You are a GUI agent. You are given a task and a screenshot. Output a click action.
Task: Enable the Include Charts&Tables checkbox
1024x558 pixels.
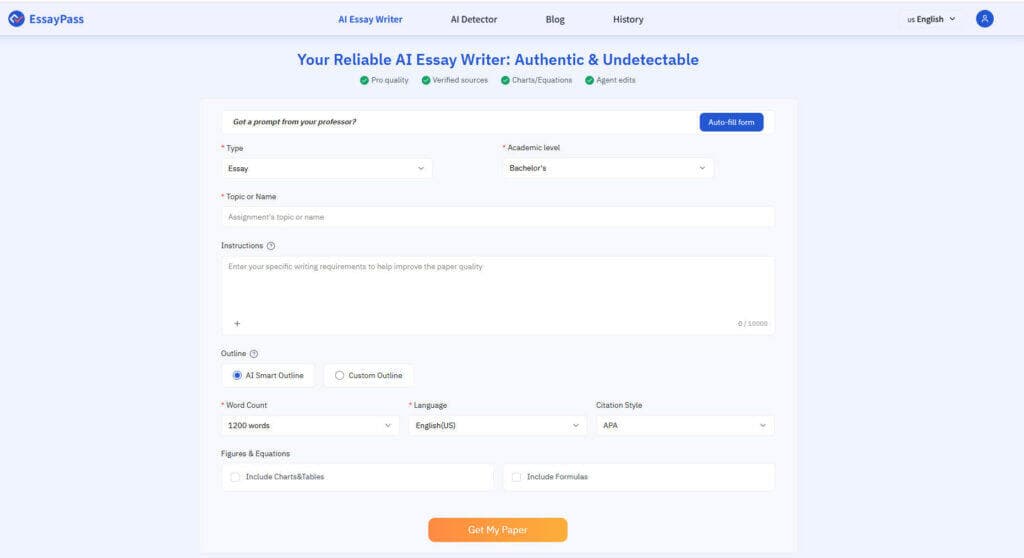point(235,477)
